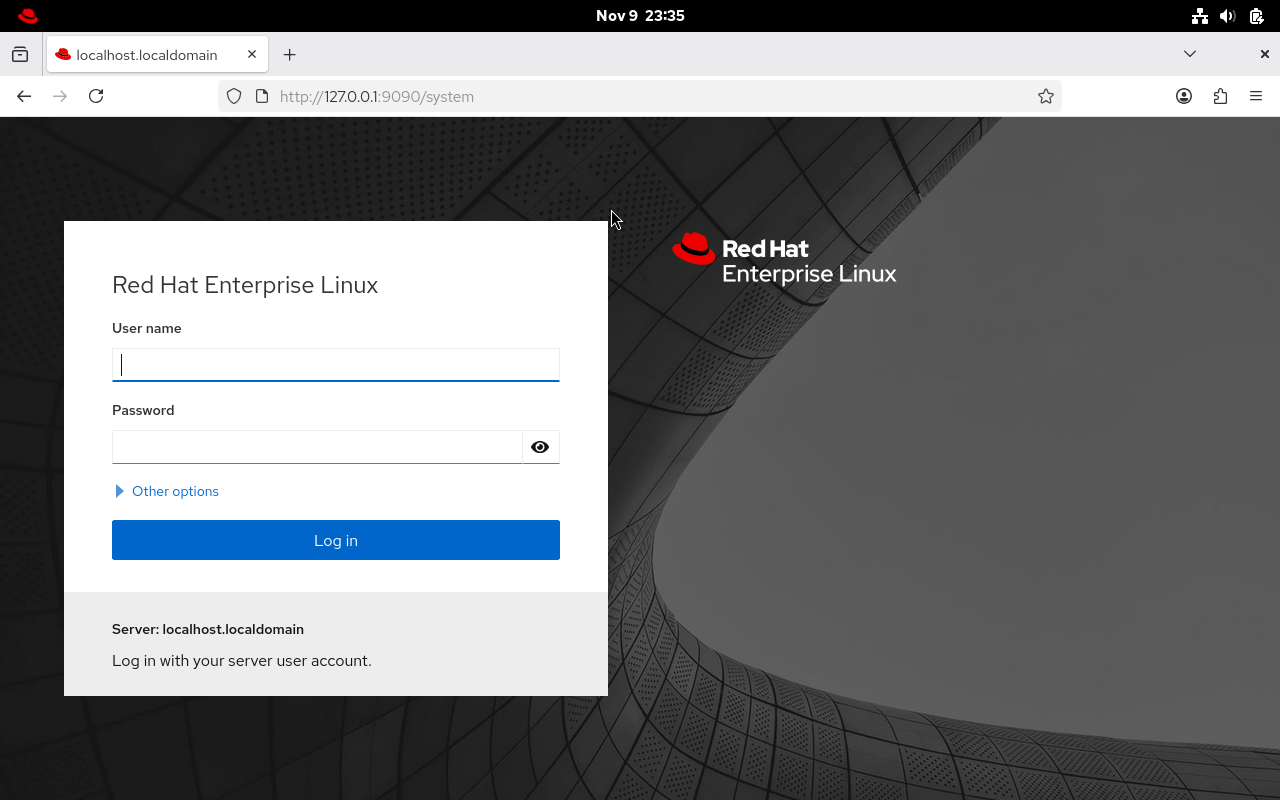This screenshot has width=1280, height=800.
Task: Click the volume icon in the system tray
Action: tap(1227, 15)
